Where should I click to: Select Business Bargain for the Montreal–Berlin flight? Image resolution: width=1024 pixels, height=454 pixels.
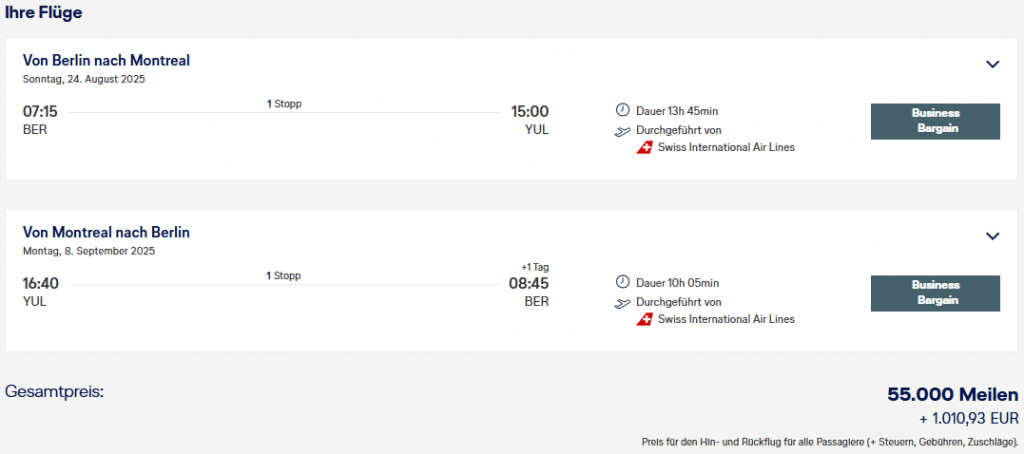click(935, 293)
